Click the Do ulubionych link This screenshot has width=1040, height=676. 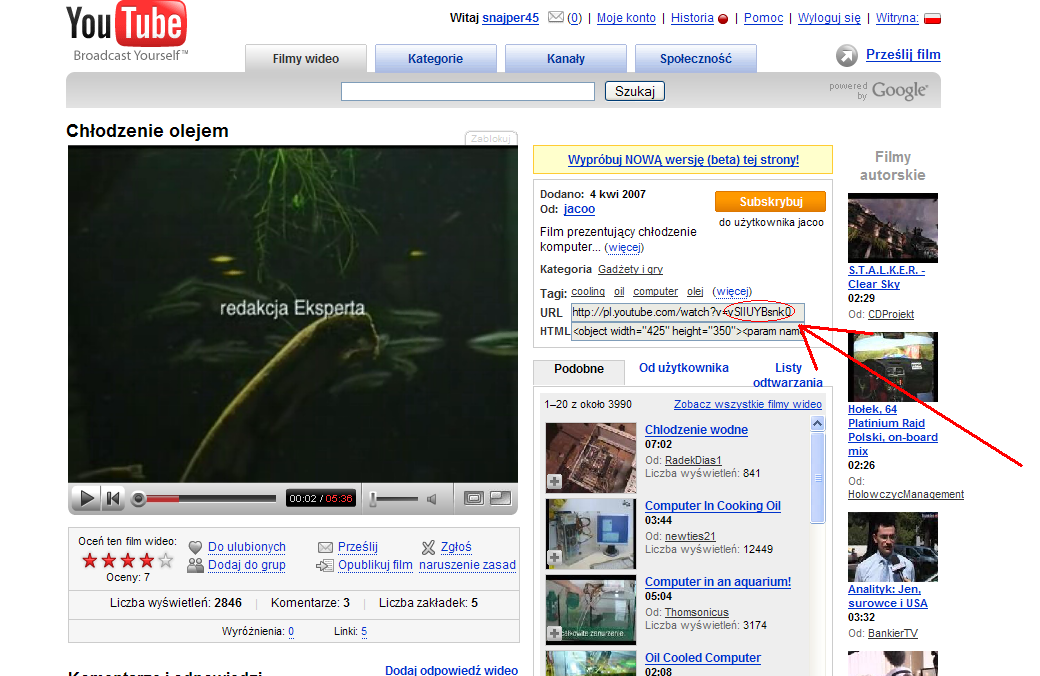click(247, 547)
